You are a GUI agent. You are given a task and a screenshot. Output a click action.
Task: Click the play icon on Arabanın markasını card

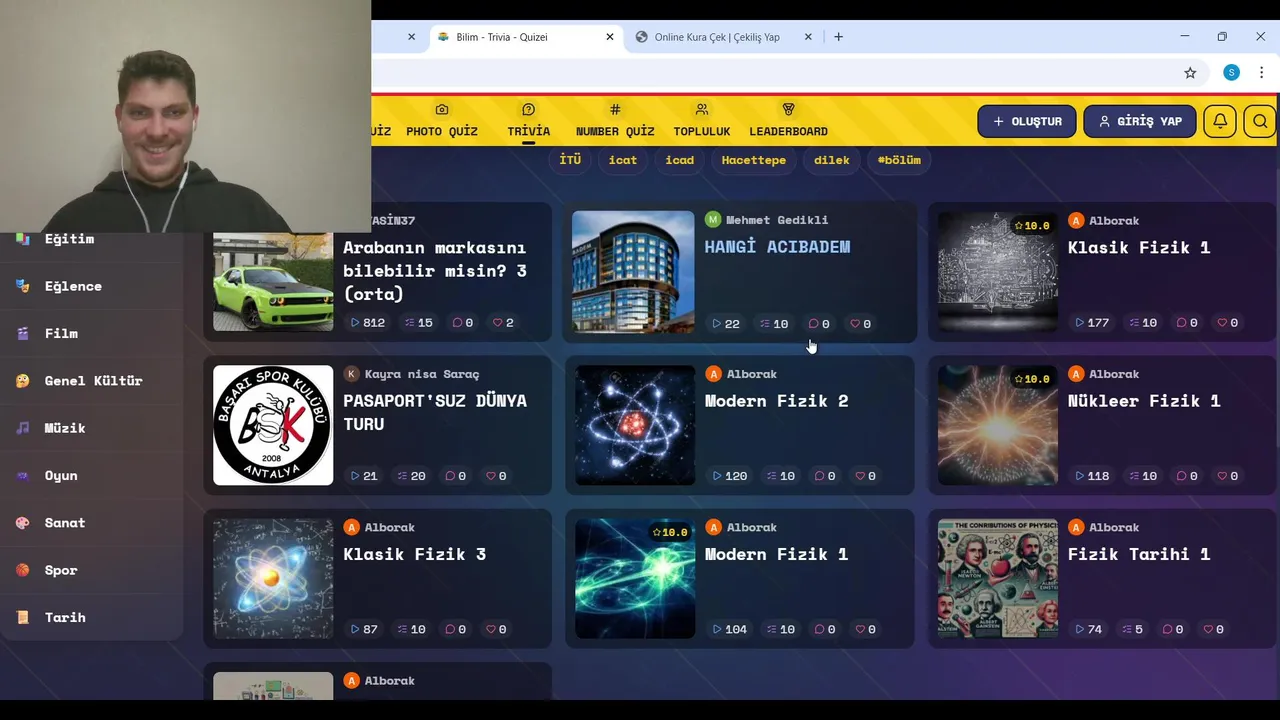(355, 323)
